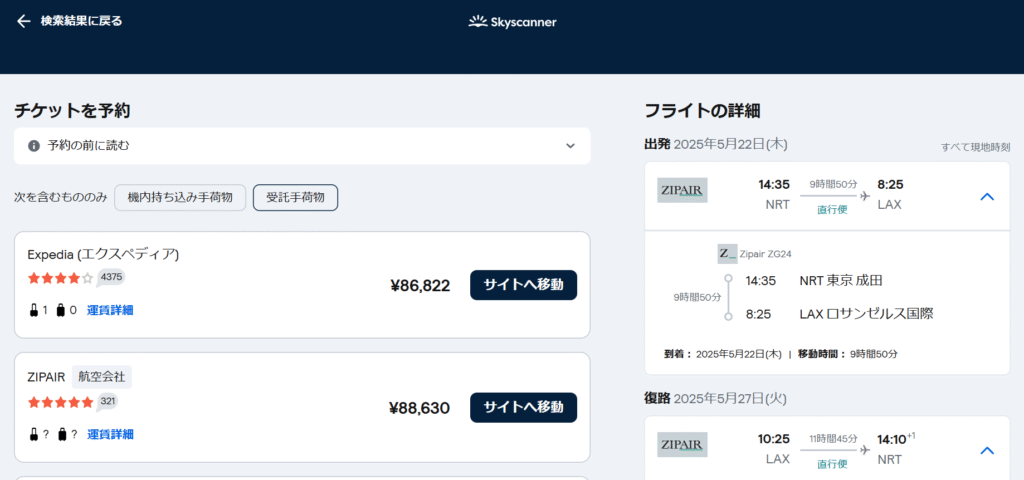The image size is (1024, 480).
Task: Toggle the 機内持ち込み手荷物 filter
Action: click(x=180, y=198)
